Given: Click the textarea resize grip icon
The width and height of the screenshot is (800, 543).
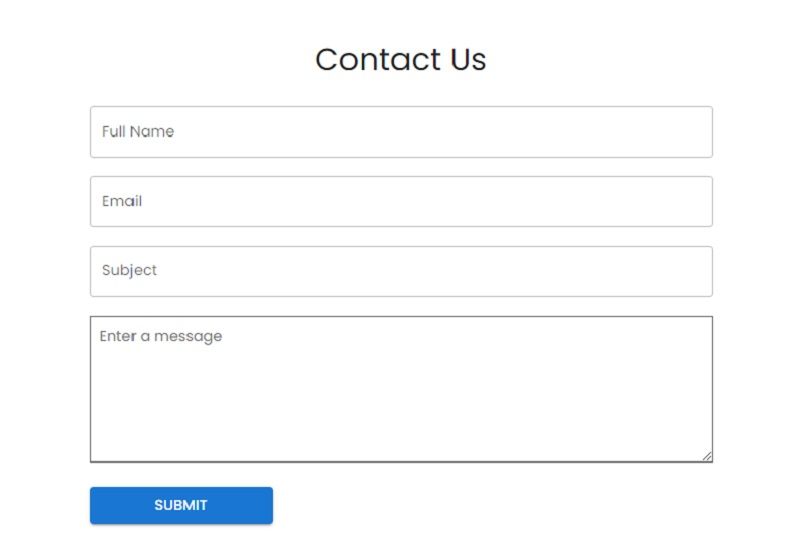Looking at the screenshot, I should tap(707, 456).
